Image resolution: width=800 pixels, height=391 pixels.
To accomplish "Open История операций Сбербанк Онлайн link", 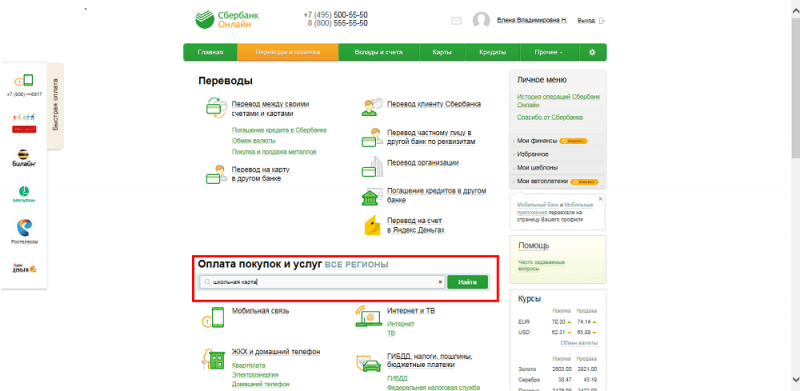I will tap(558, 100).
